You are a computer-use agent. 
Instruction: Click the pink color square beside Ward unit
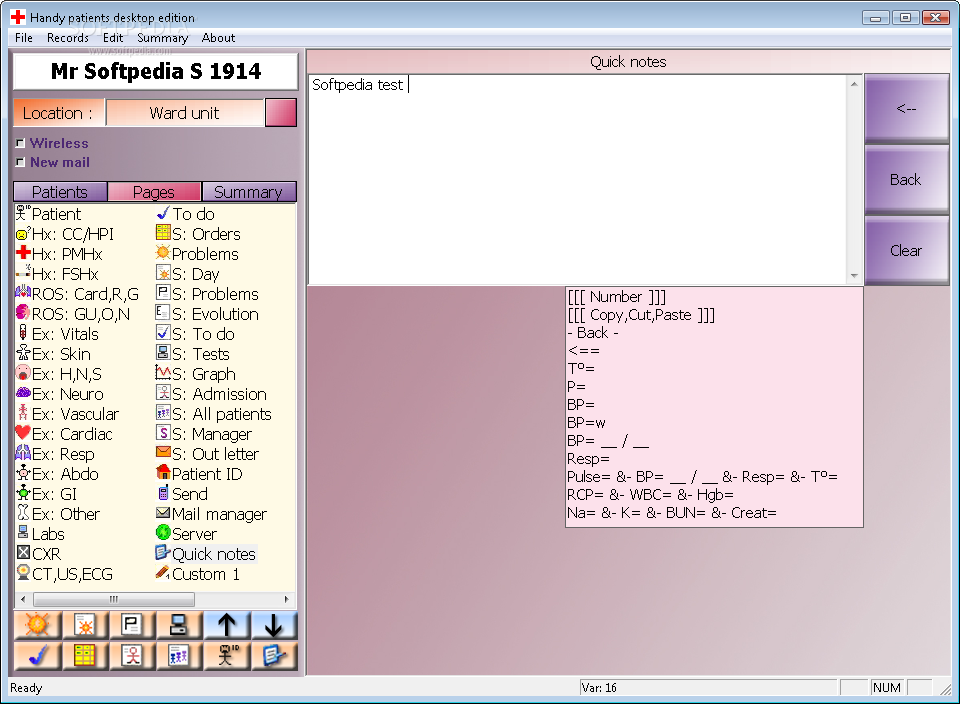point(281,113)
